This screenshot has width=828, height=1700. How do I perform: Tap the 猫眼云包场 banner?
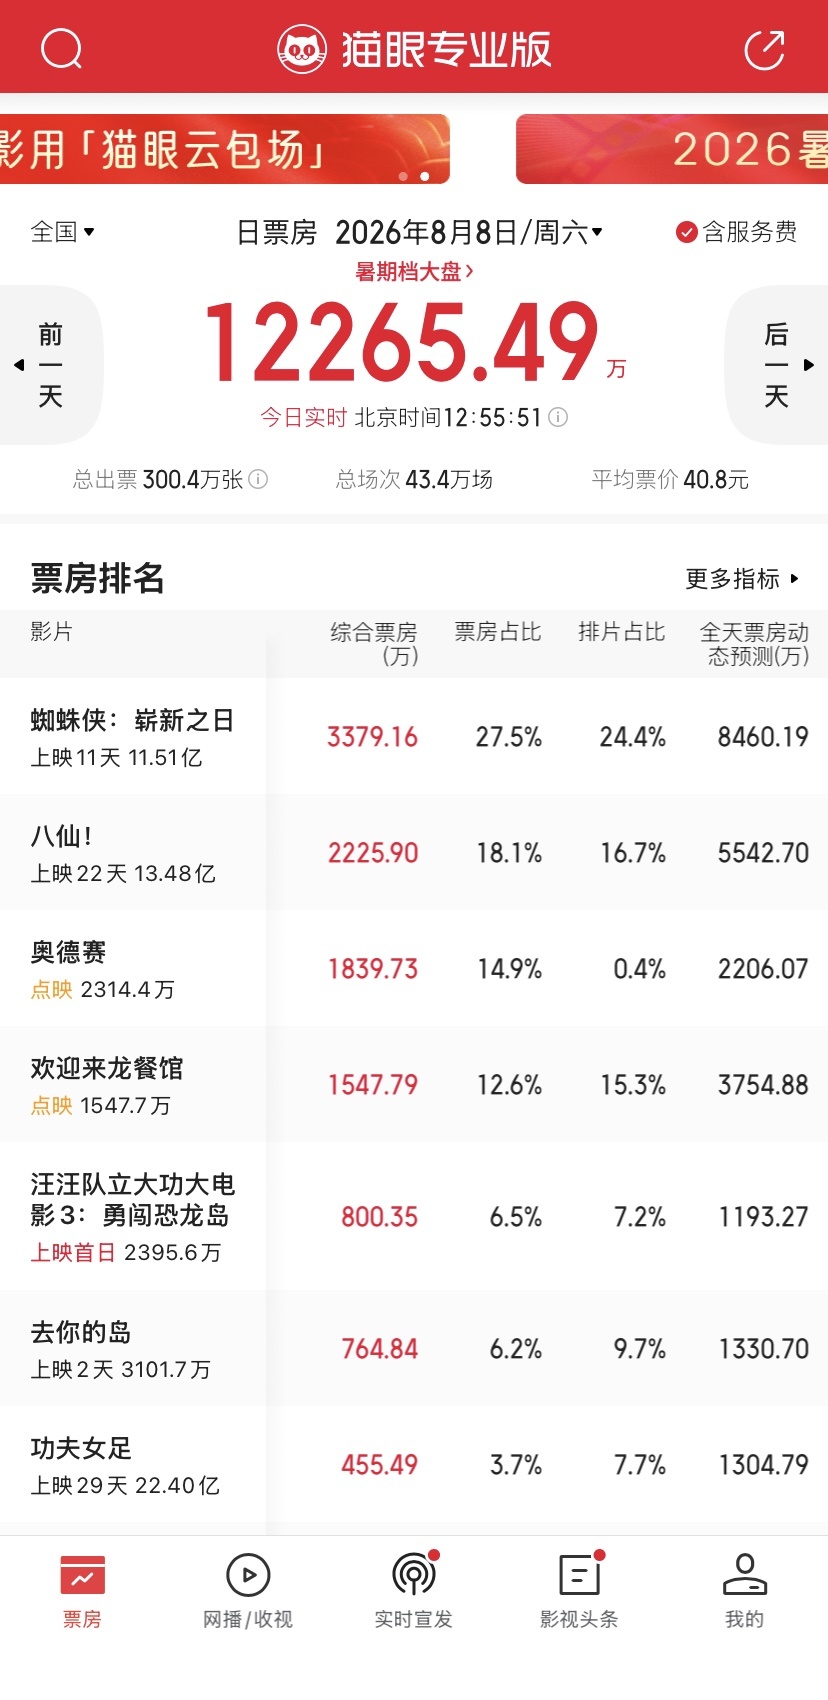click(225, 149)
